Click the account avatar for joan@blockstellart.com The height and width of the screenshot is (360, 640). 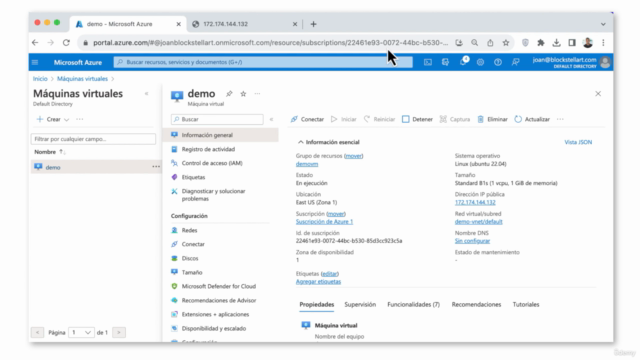(605, 62)
